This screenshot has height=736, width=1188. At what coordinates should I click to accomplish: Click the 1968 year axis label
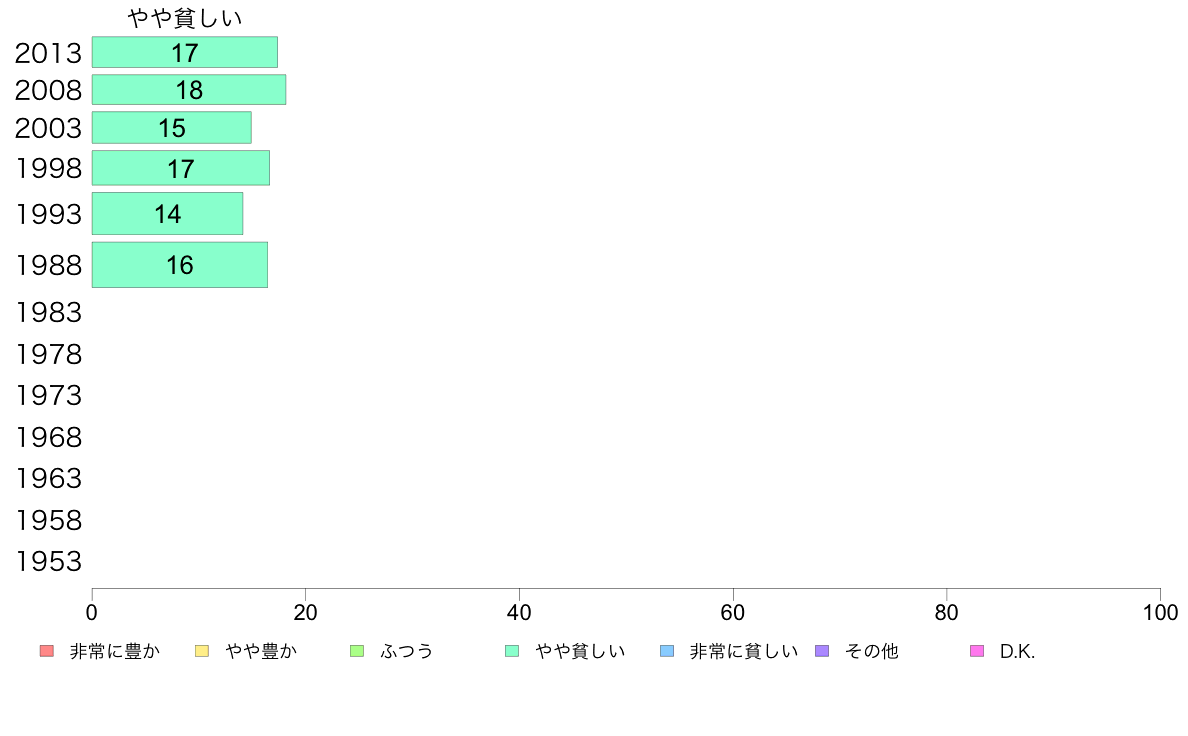click(48, 437)
